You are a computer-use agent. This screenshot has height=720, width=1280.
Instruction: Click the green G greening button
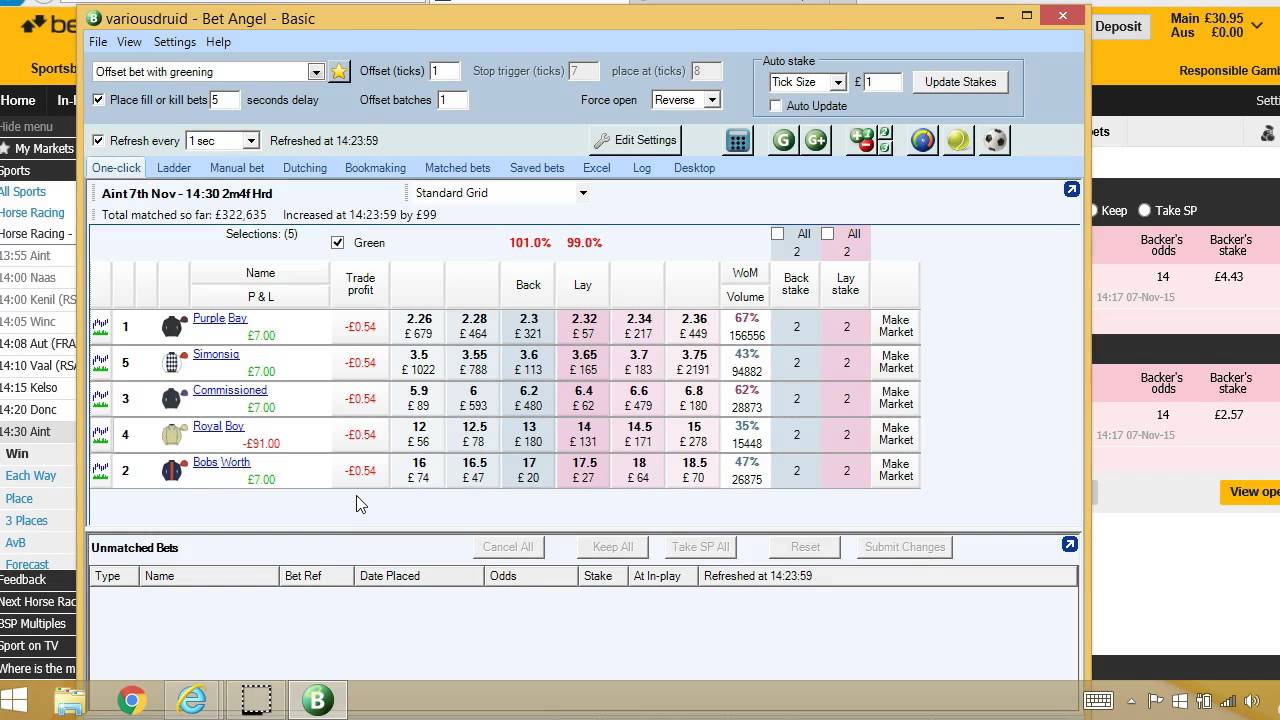[x=784, y=141]
